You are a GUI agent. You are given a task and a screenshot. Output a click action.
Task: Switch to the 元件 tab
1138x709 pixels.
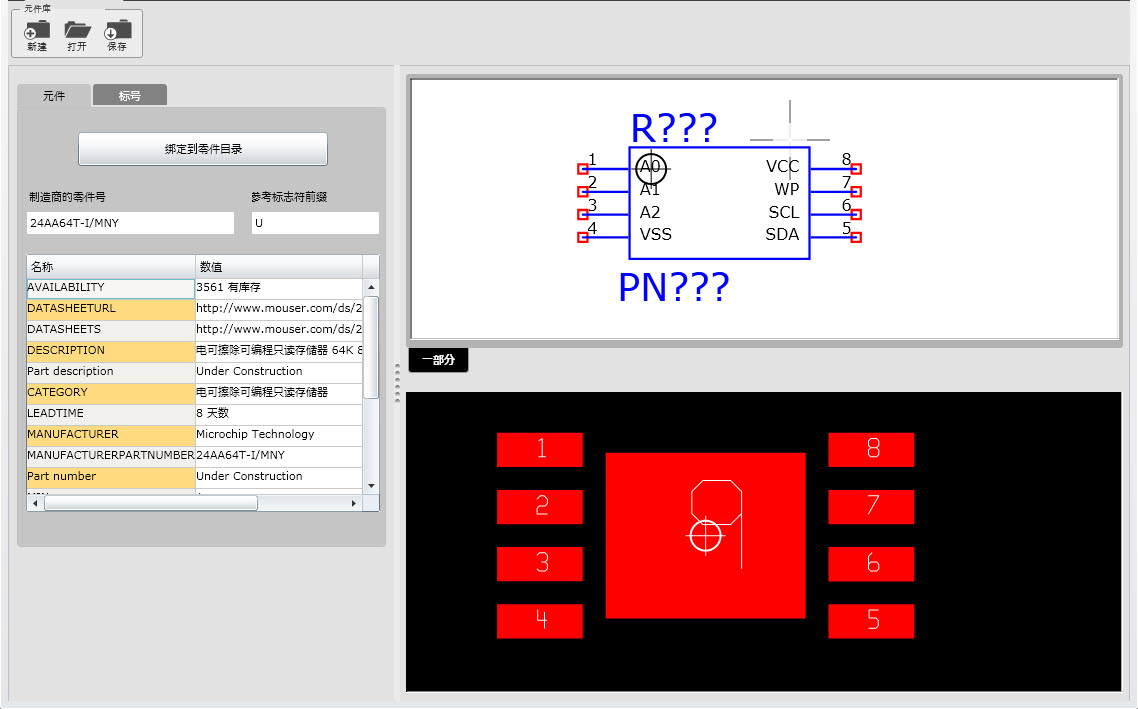coord(54,96)
